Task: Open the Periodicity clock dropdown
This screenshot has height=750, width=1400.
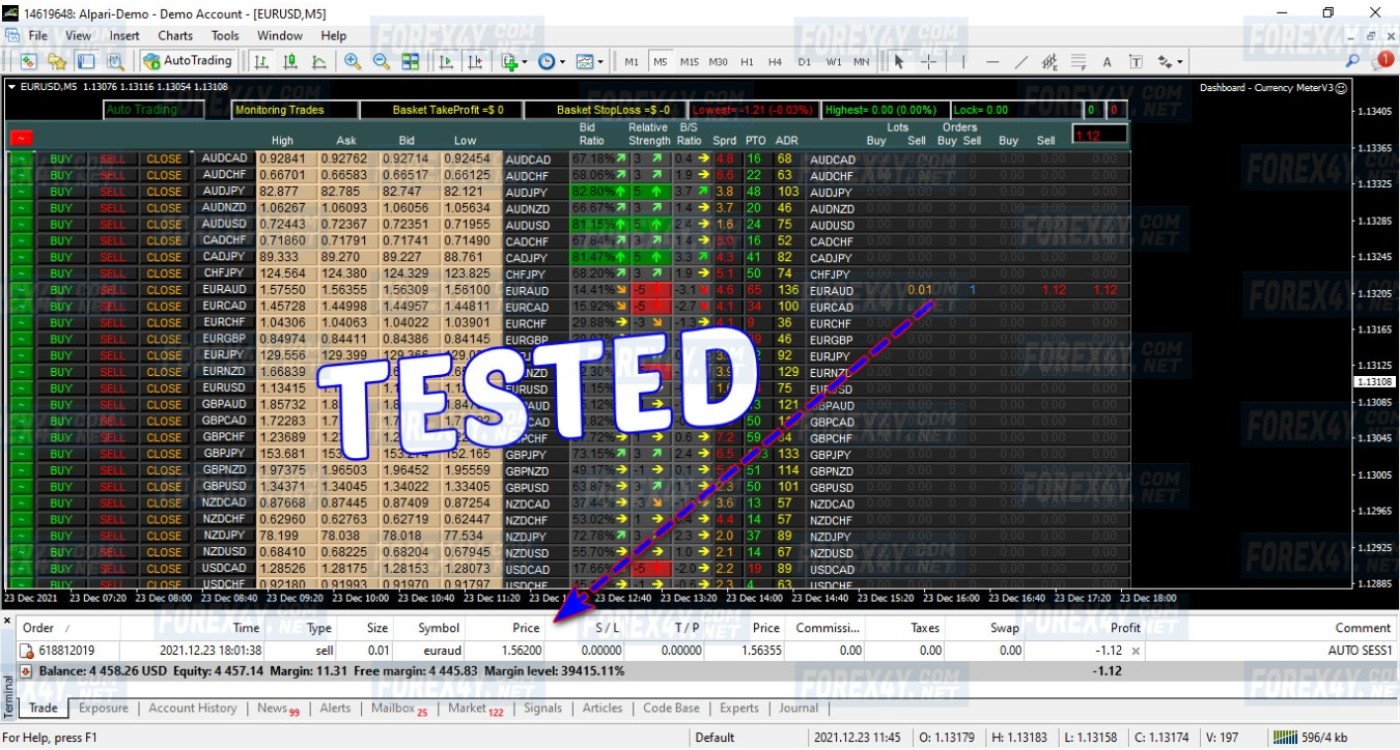Action: click(x=562, y=62)
